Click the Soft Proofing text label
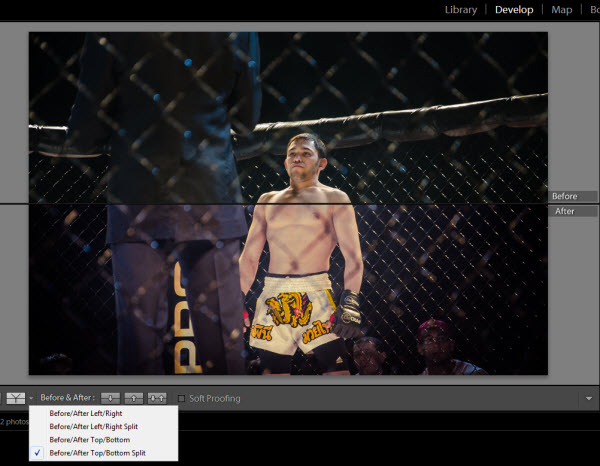This screenshot has height=466, width=600. pyautogui.click(x=214, y=398)
